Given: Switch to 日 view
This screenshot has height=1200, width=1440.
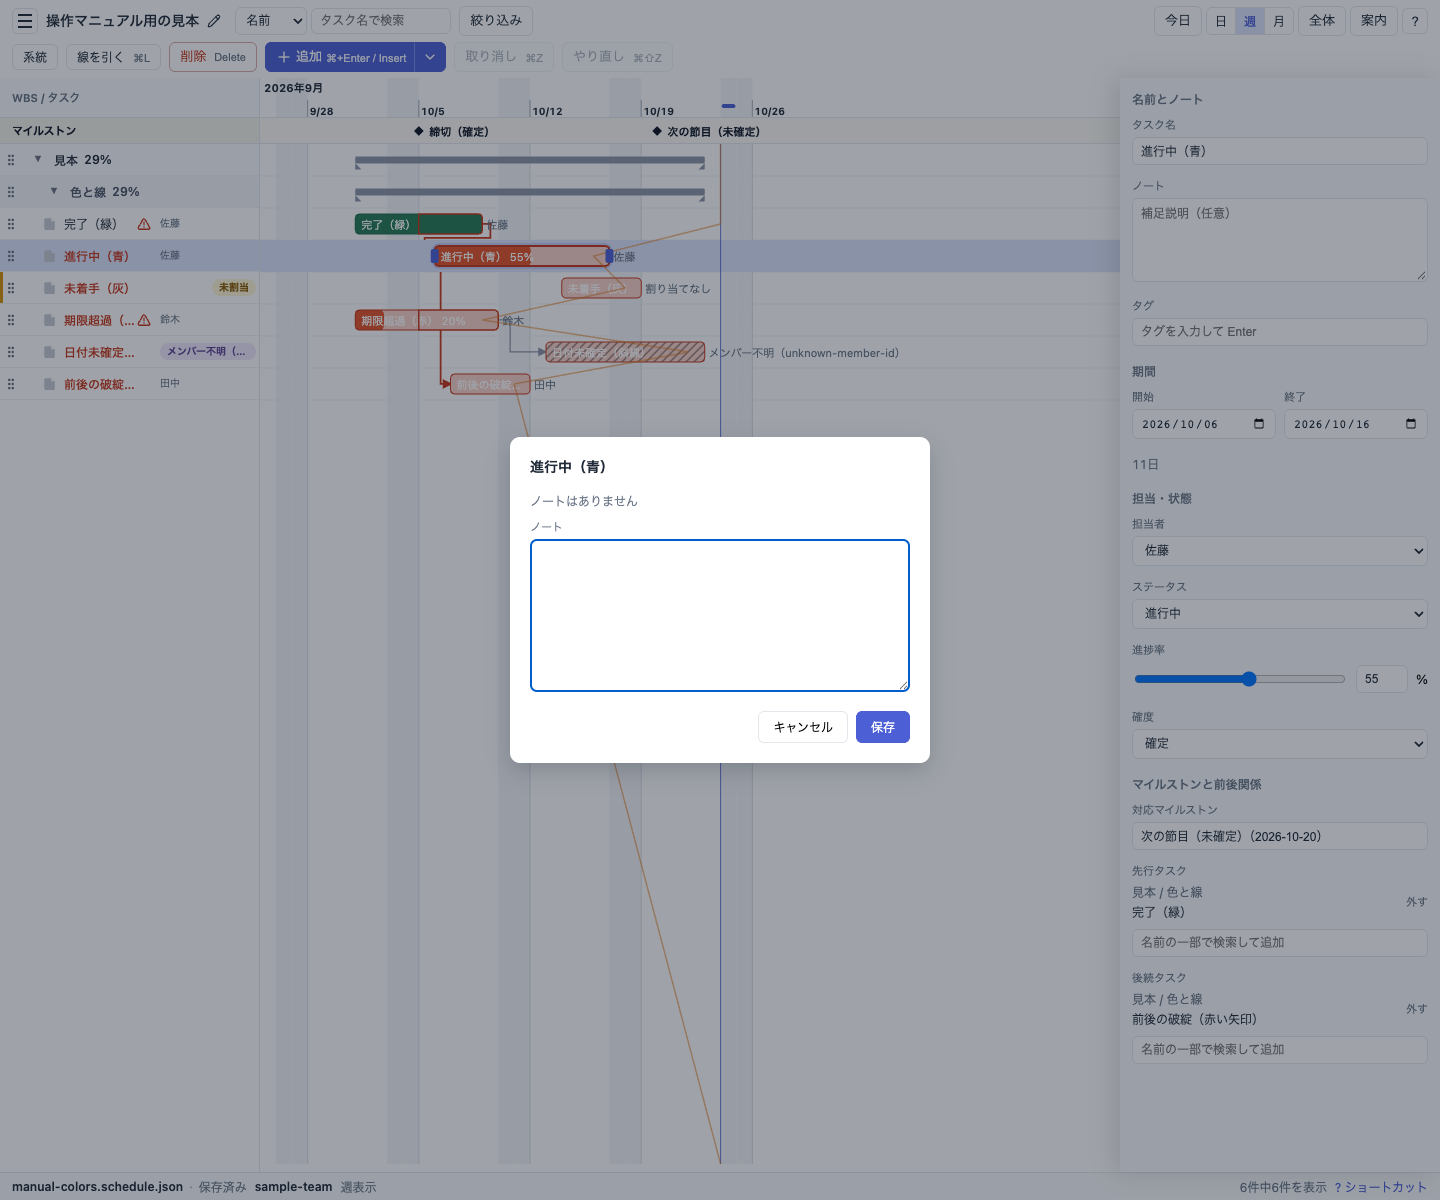Looking at the screenshot, I should tap(1220, 21).
